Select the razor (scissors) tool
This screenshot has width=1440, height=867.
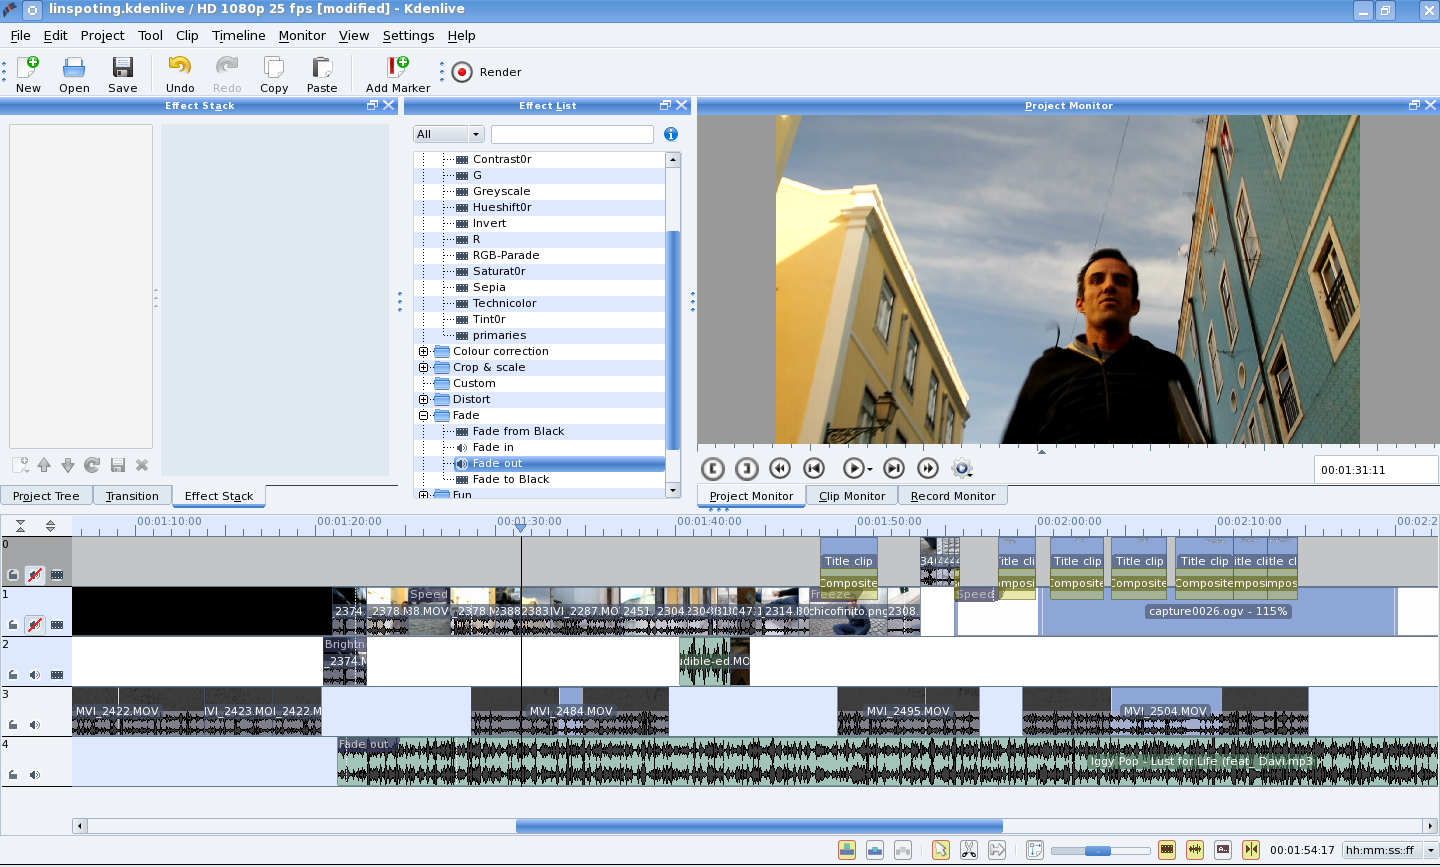tap(968, 850)
